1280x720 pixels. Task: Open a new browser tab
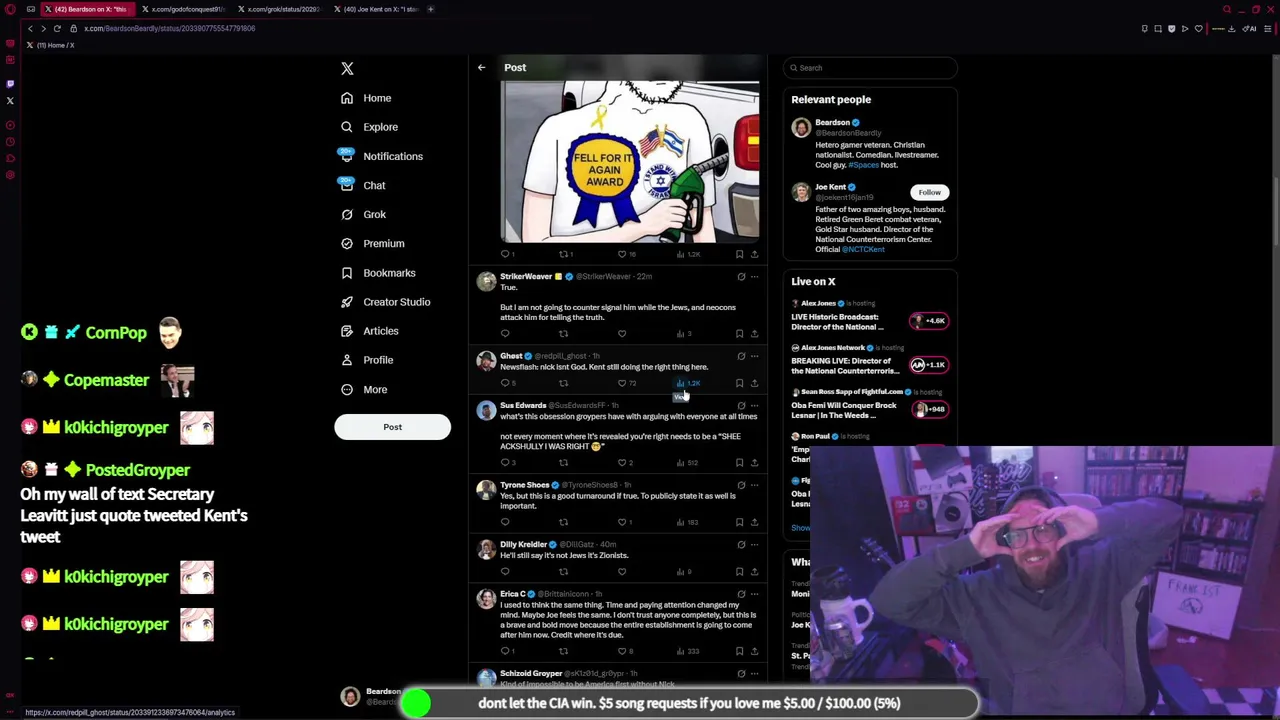(431, 9)
